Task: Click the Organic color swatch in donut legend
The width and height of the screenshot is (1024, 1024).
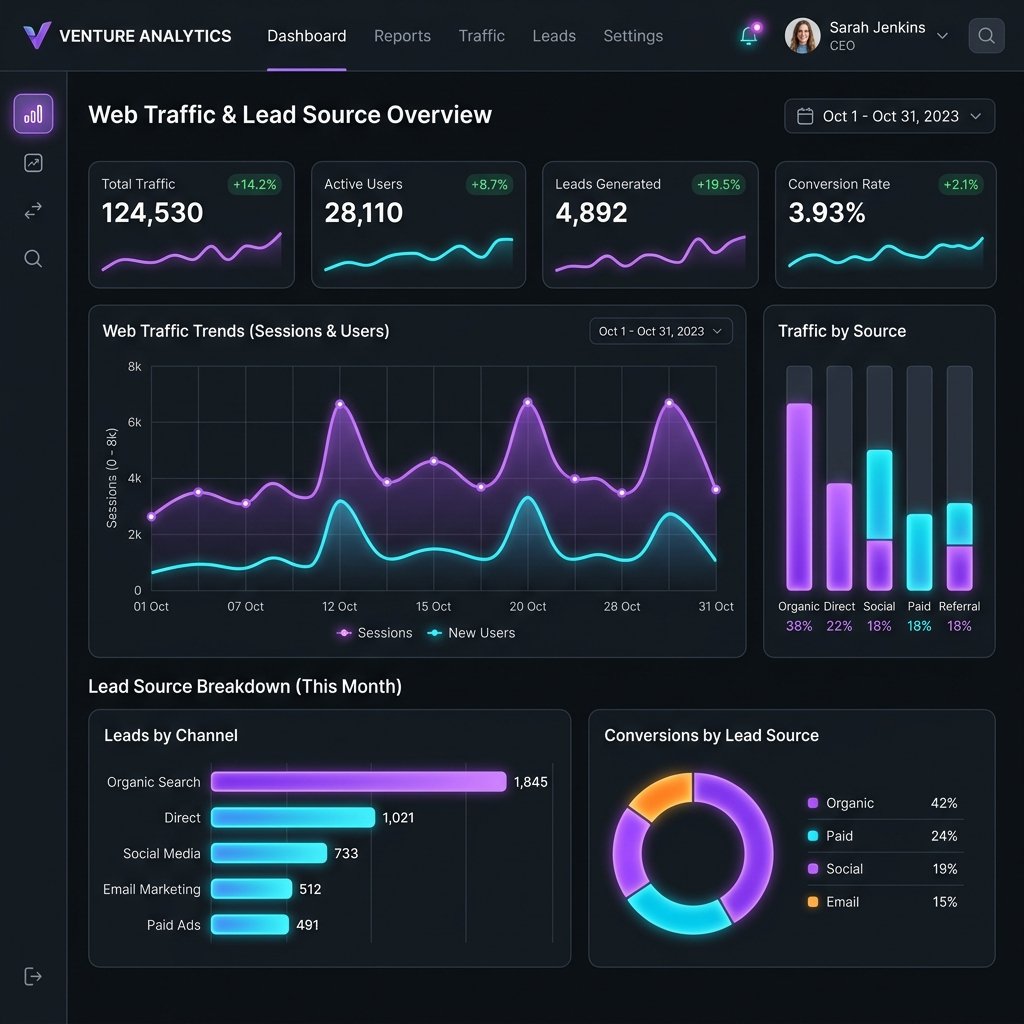Action: pos(814,803)
